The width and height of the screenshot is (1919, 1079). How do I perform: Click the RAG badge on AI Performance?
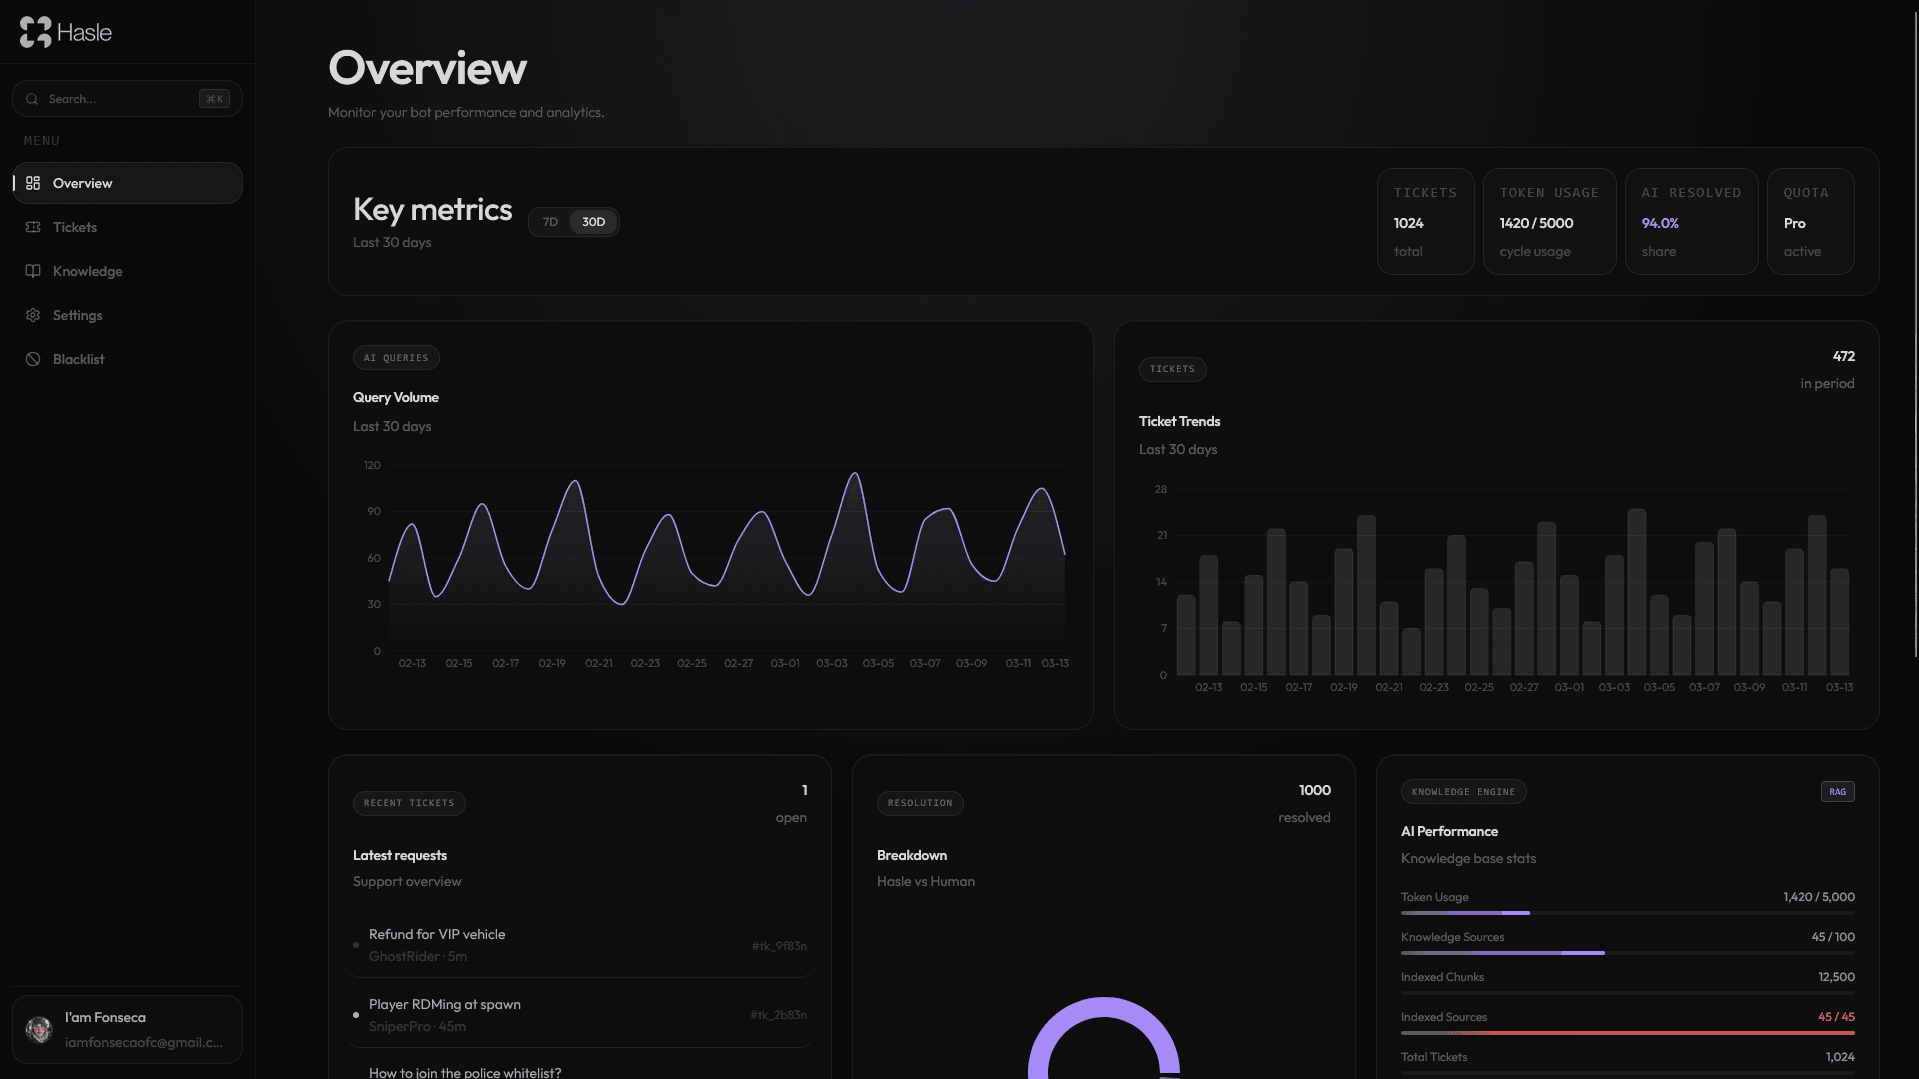(1836, 791)
